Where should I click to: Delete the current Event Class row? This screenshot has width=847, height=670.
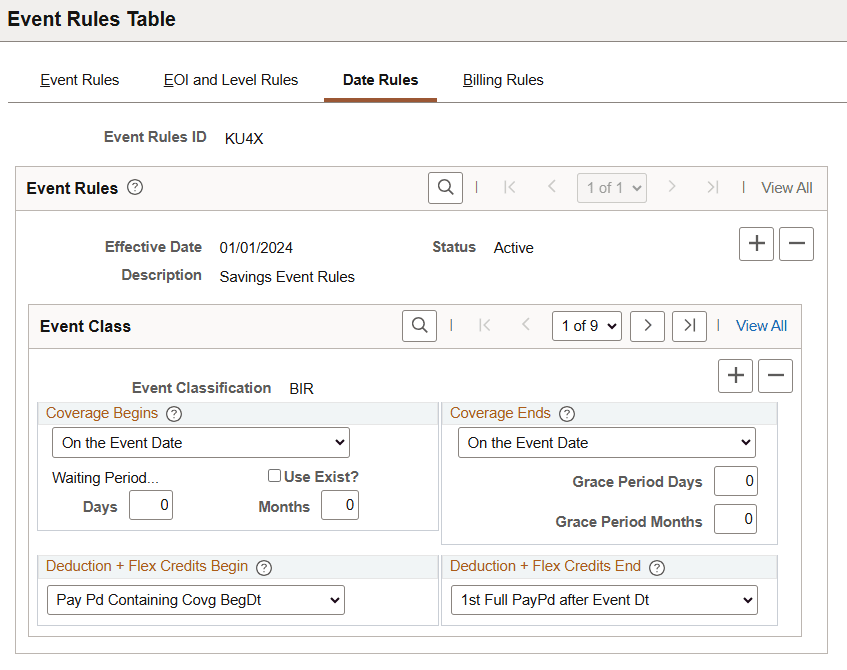point(775,375)
